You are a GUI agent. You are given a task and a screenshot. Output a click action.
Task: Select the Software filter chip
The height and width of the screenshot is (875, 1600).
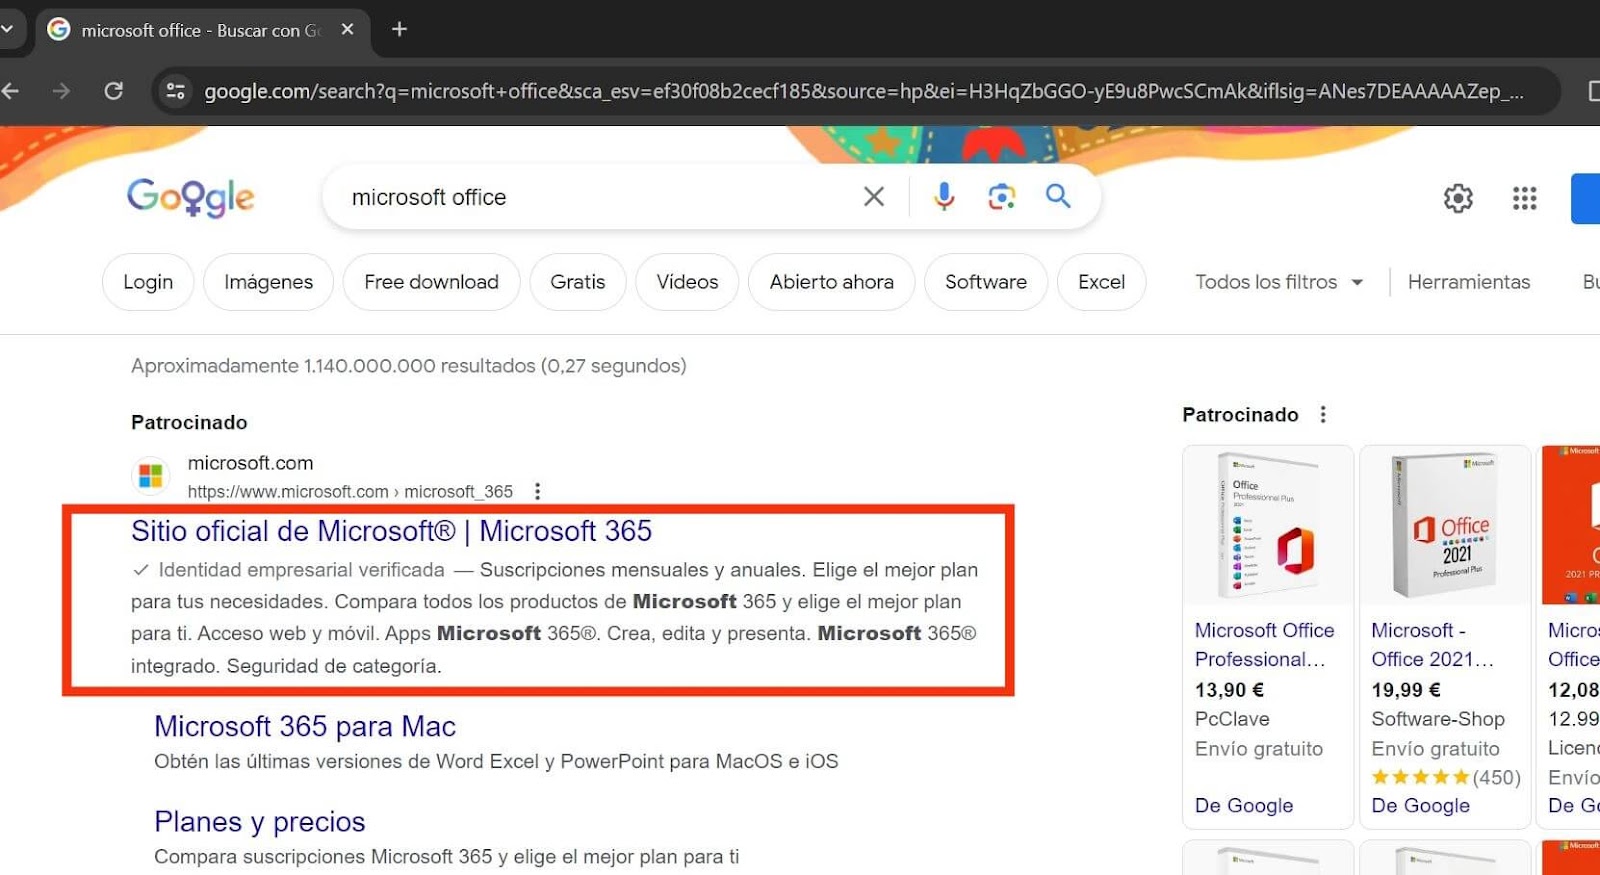click(x=986, y=282)
